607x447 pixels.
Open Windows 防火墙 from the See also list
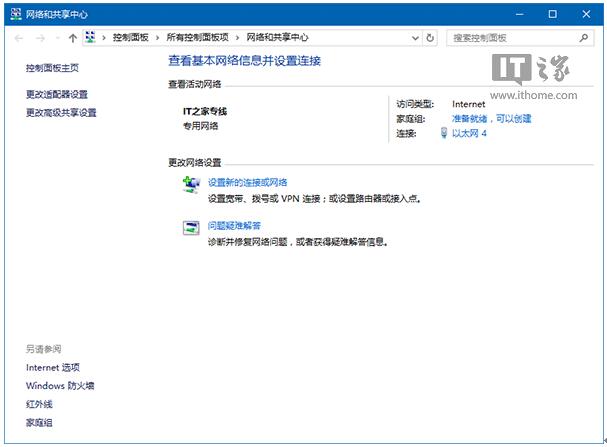click(60, 386)
